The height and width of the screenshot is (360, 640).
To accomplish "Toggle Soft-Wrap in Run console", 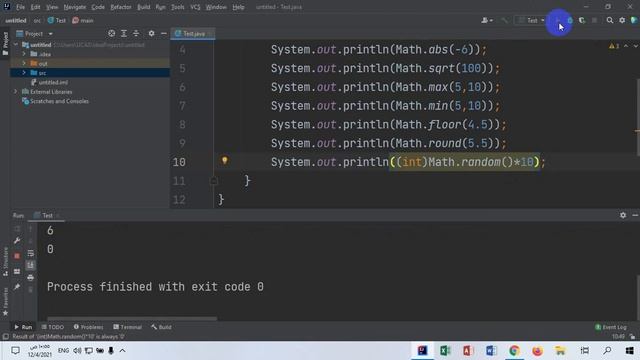I will point(31,253).
